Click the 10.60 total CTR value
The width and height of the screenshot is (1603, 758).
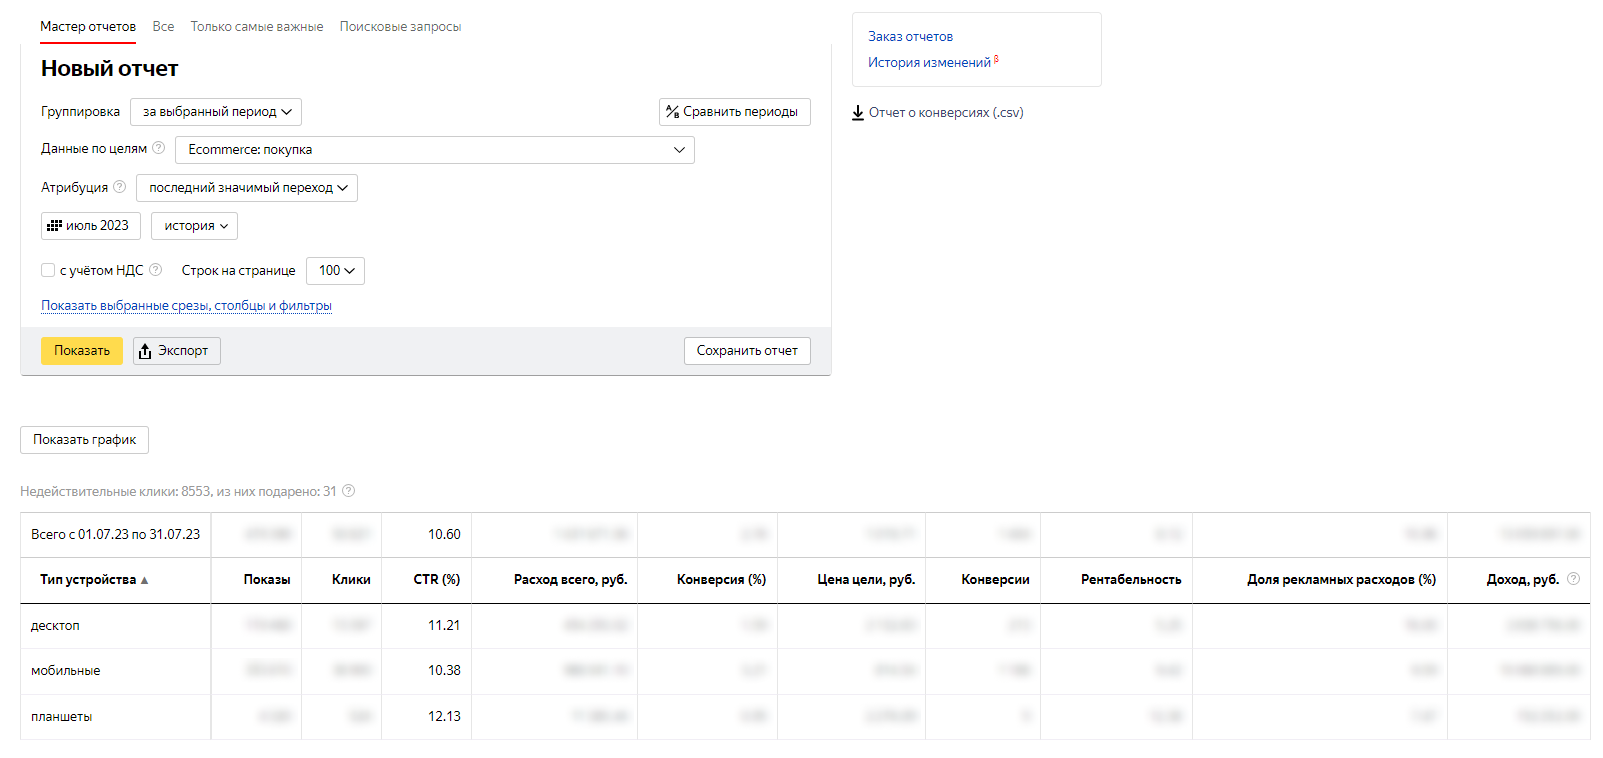444,535
